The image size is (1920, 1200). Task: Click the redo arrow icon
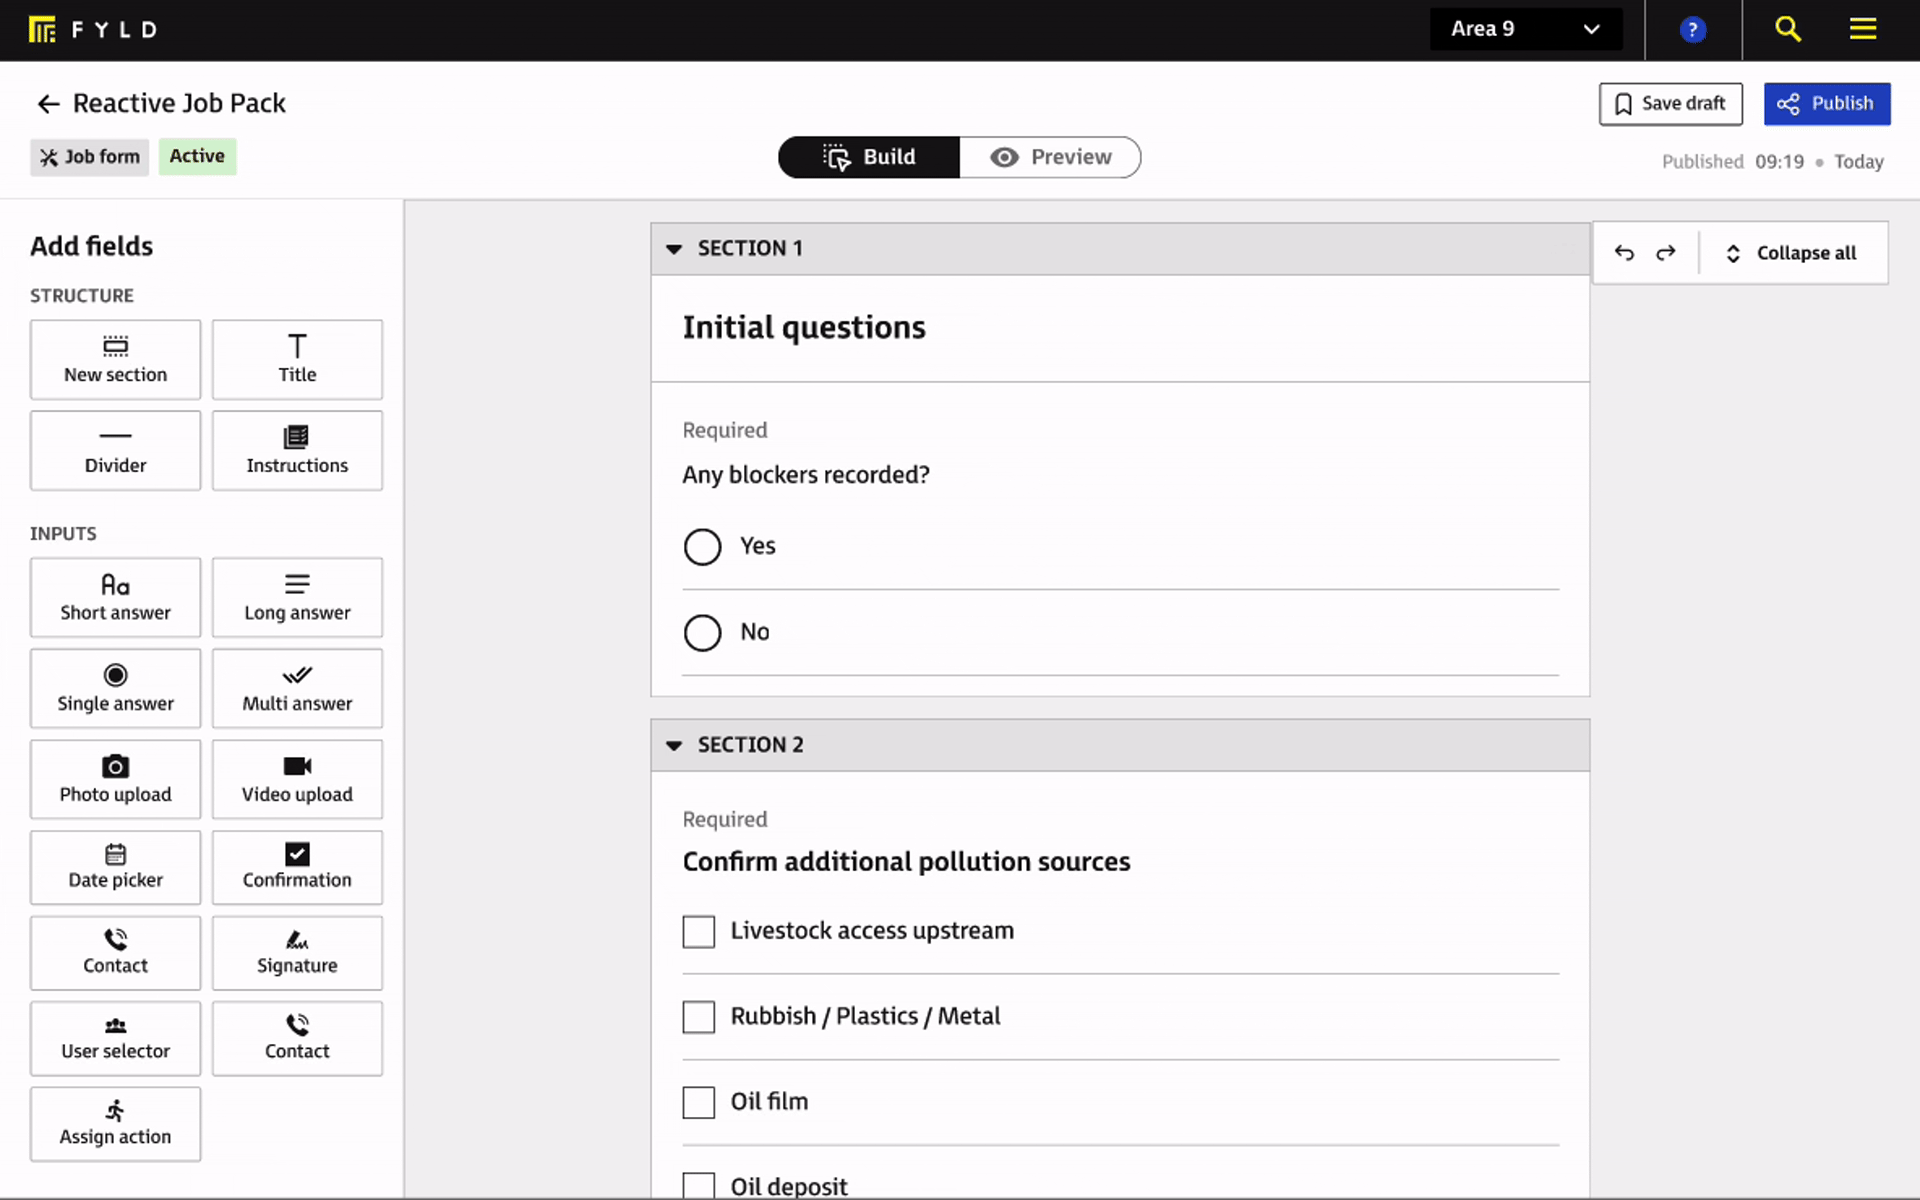click(1666, 253)
